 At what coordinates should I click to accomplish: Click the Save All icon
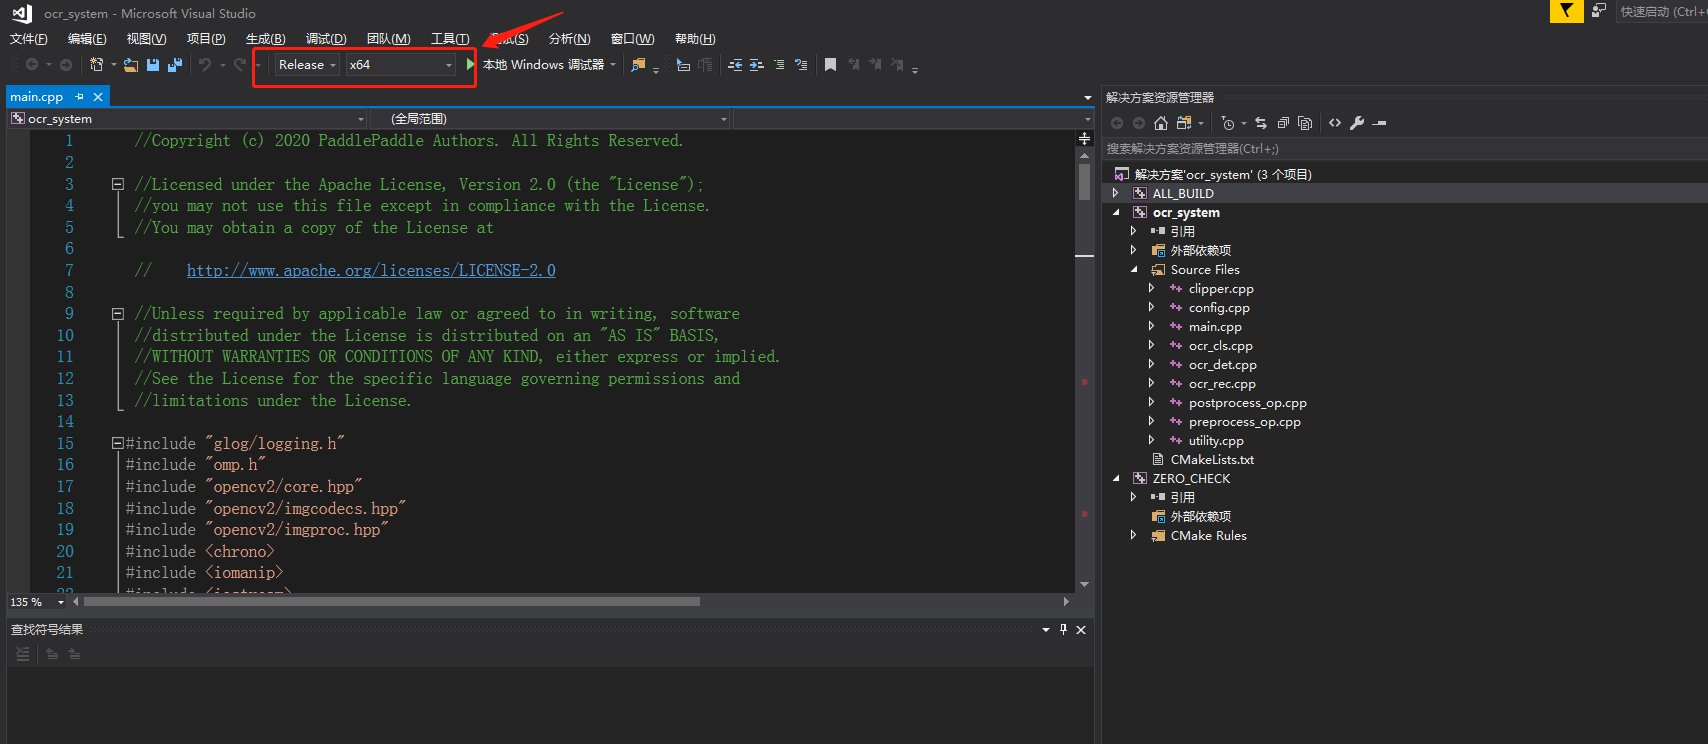click(175, 65)
